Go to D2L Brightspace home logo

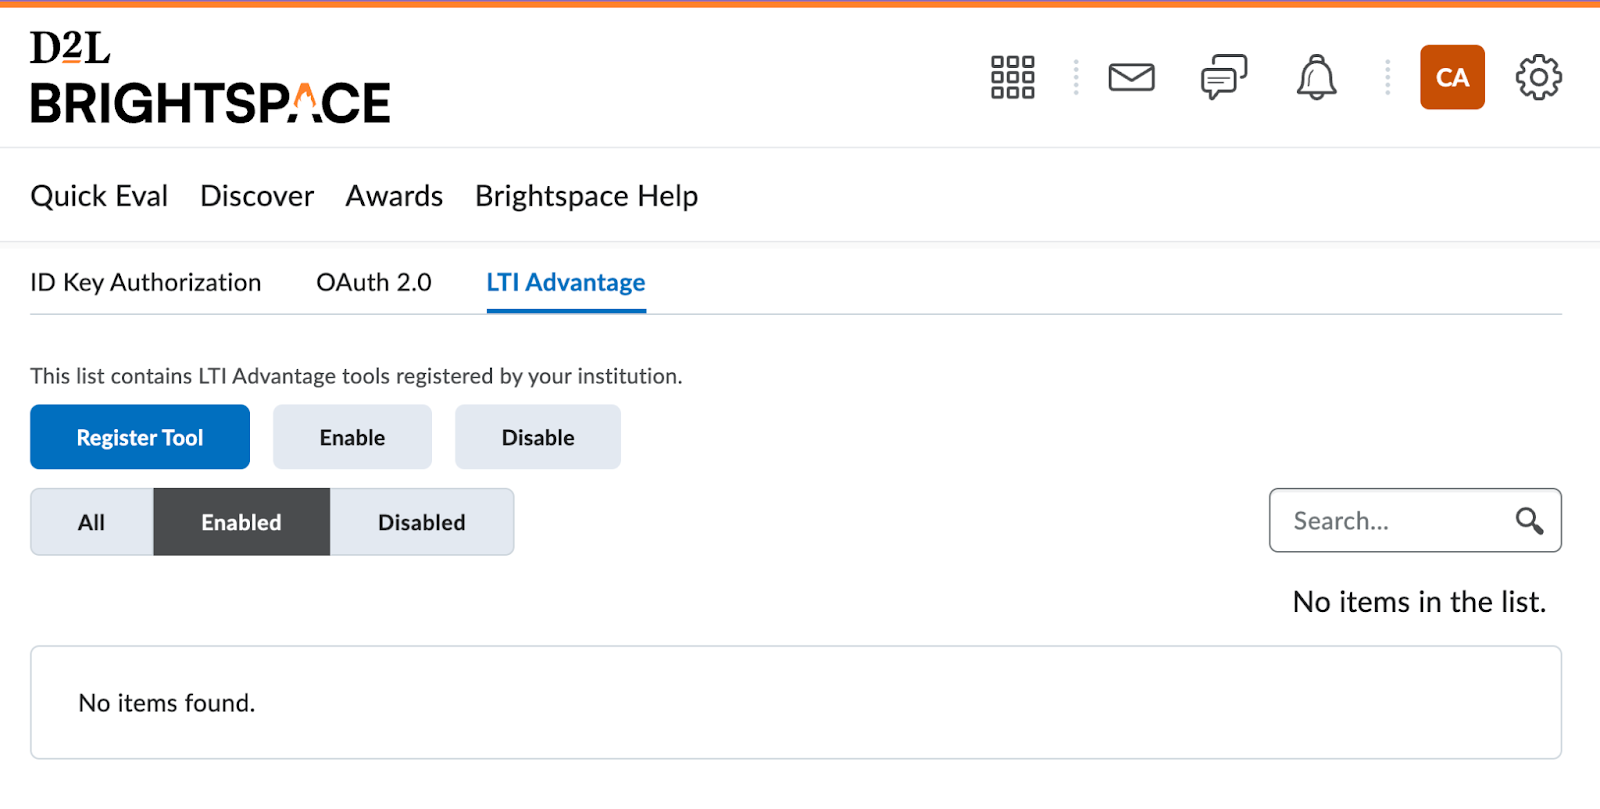(x=210, y=77)
